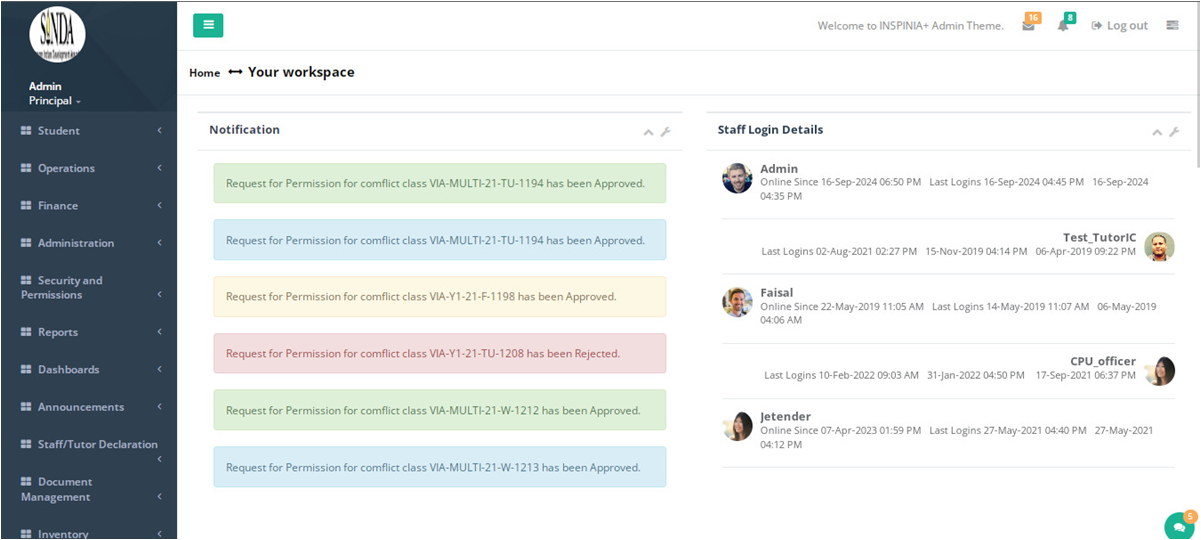Click green VIA-MULTI-21-W-1212 approved notification
The width and height of the screenshot is (1201, 540).
(440, 410)
